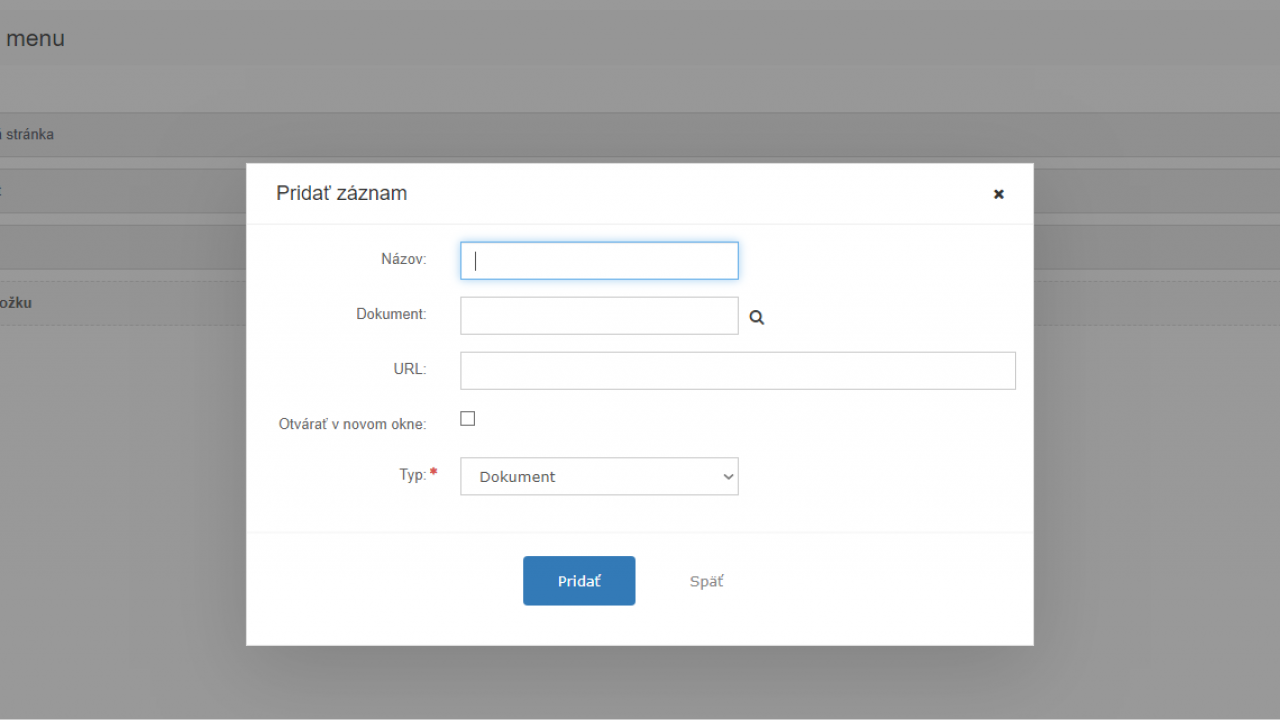Click the Otvárať v novom okne label
Image resolution: width=1280 pixels, height=720 pixels.
point(352,424)
